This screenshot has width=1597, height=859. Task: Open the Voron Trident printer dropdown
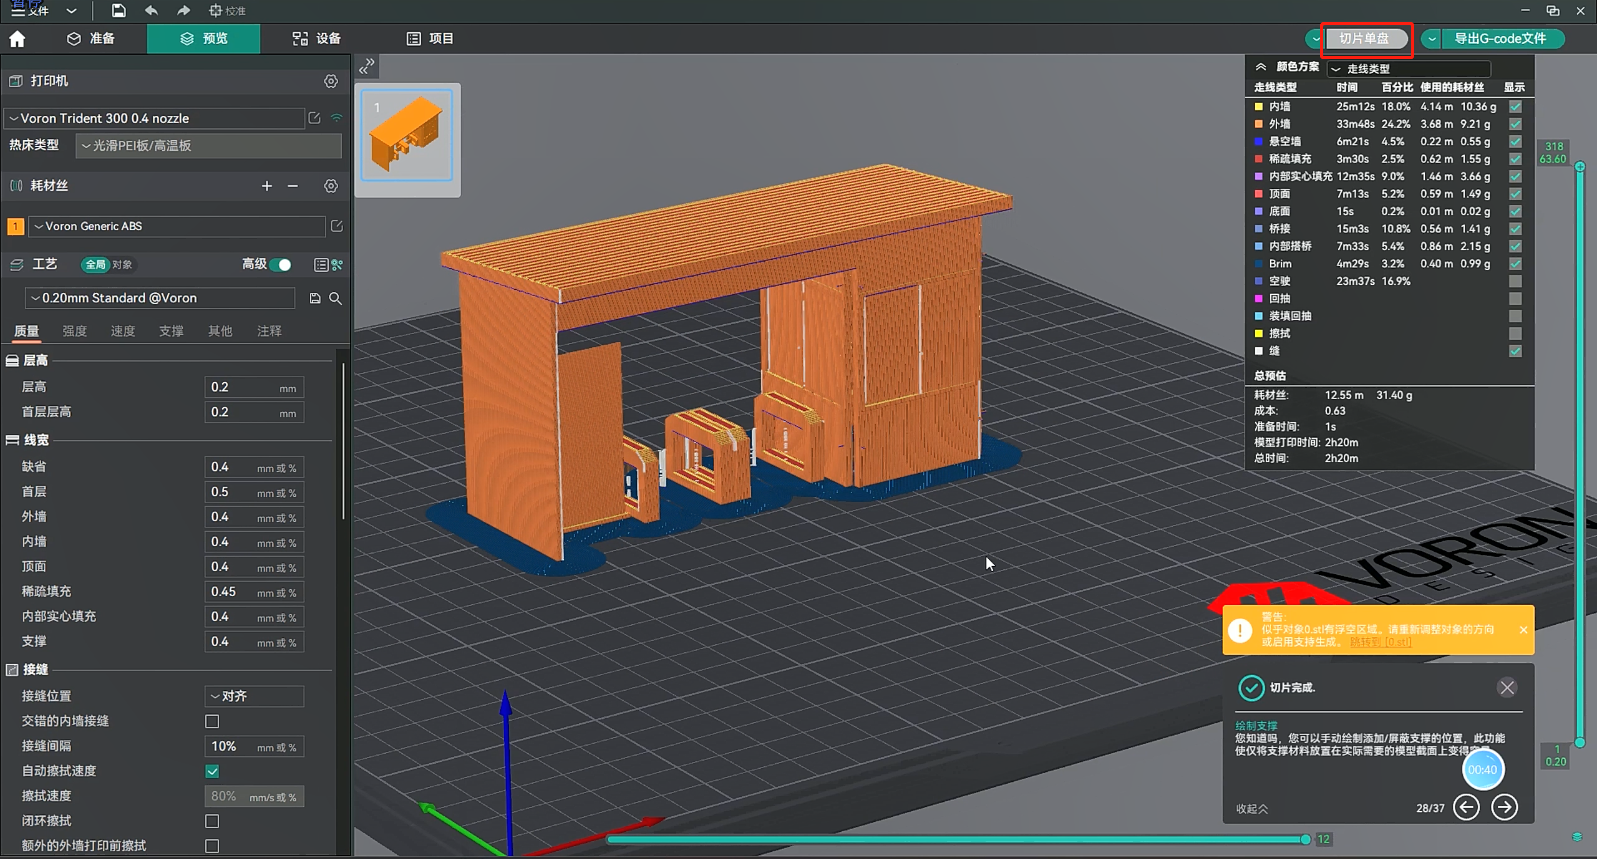click(154, 118)
